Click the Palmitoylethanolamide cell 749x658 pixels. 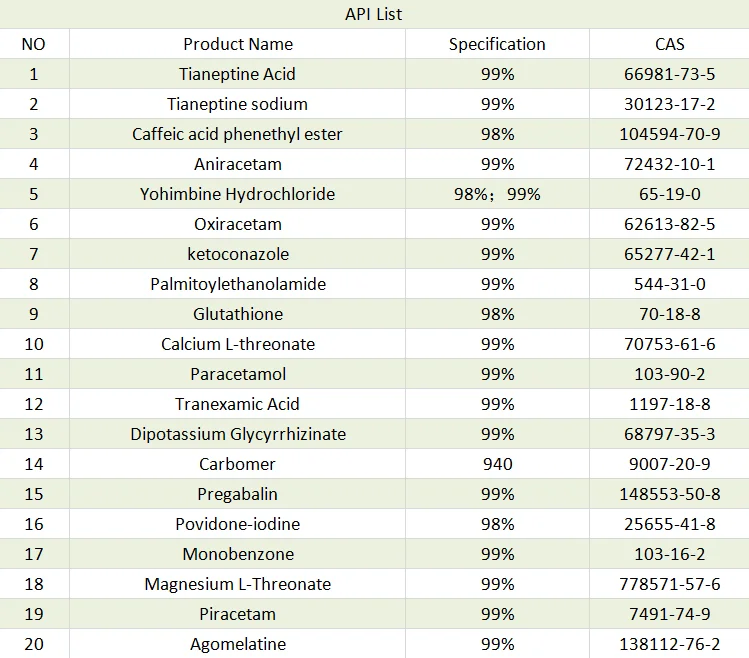point(238,284)
